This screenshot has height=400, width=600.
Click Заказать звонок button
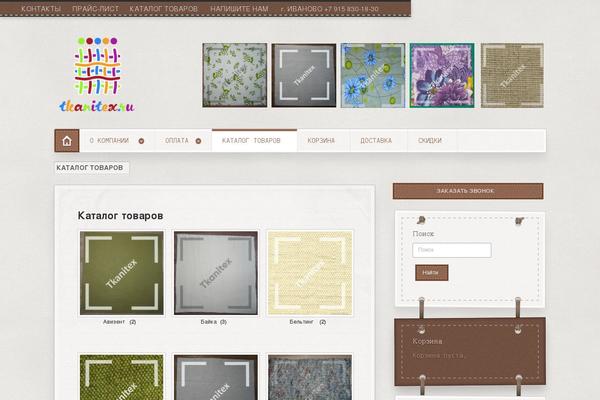468,191
